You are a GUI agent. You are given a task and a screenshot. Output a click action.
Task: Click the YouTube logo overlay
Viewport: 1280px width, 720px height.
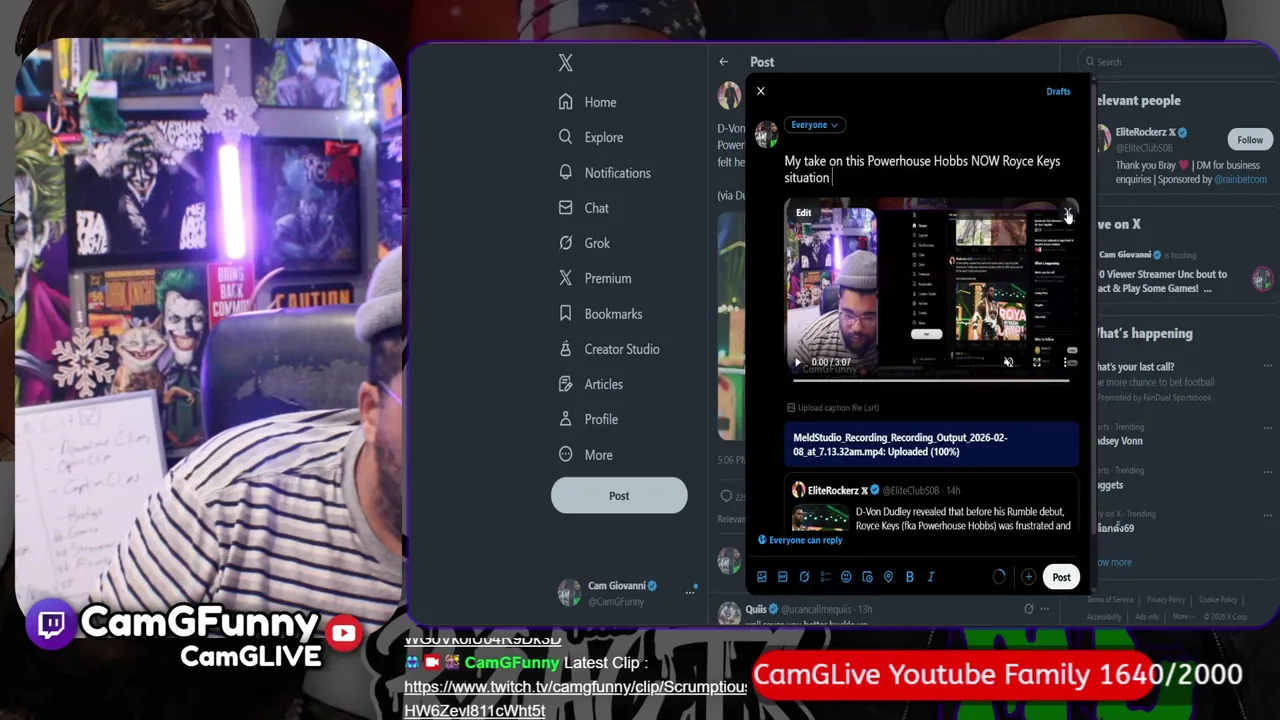pos(343,633)
